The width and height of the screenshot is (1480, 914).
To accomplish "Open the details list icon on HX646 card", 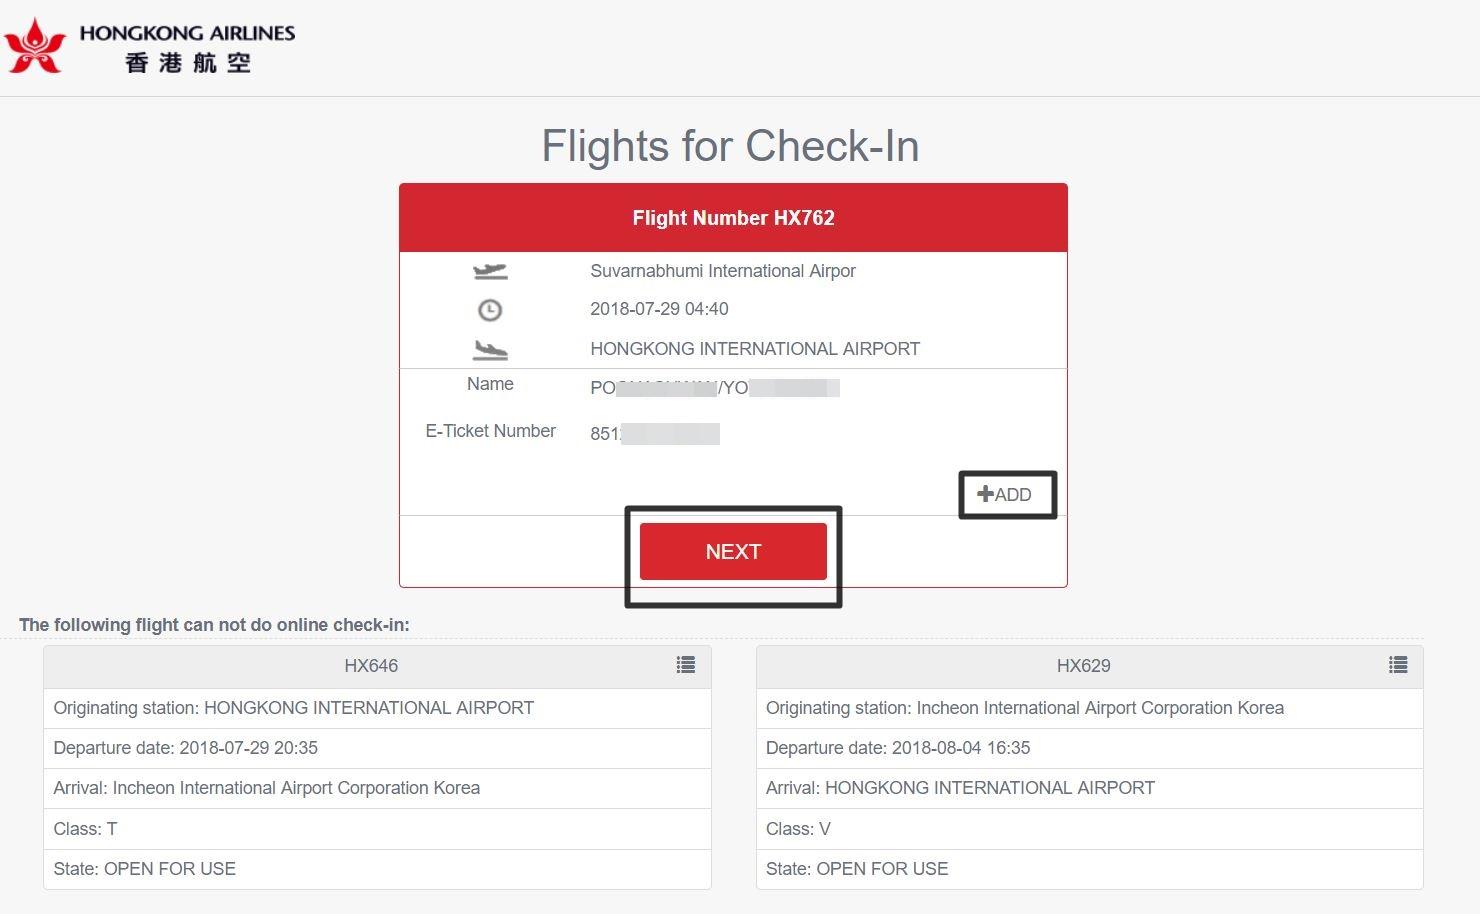I will tap(686, 664).
